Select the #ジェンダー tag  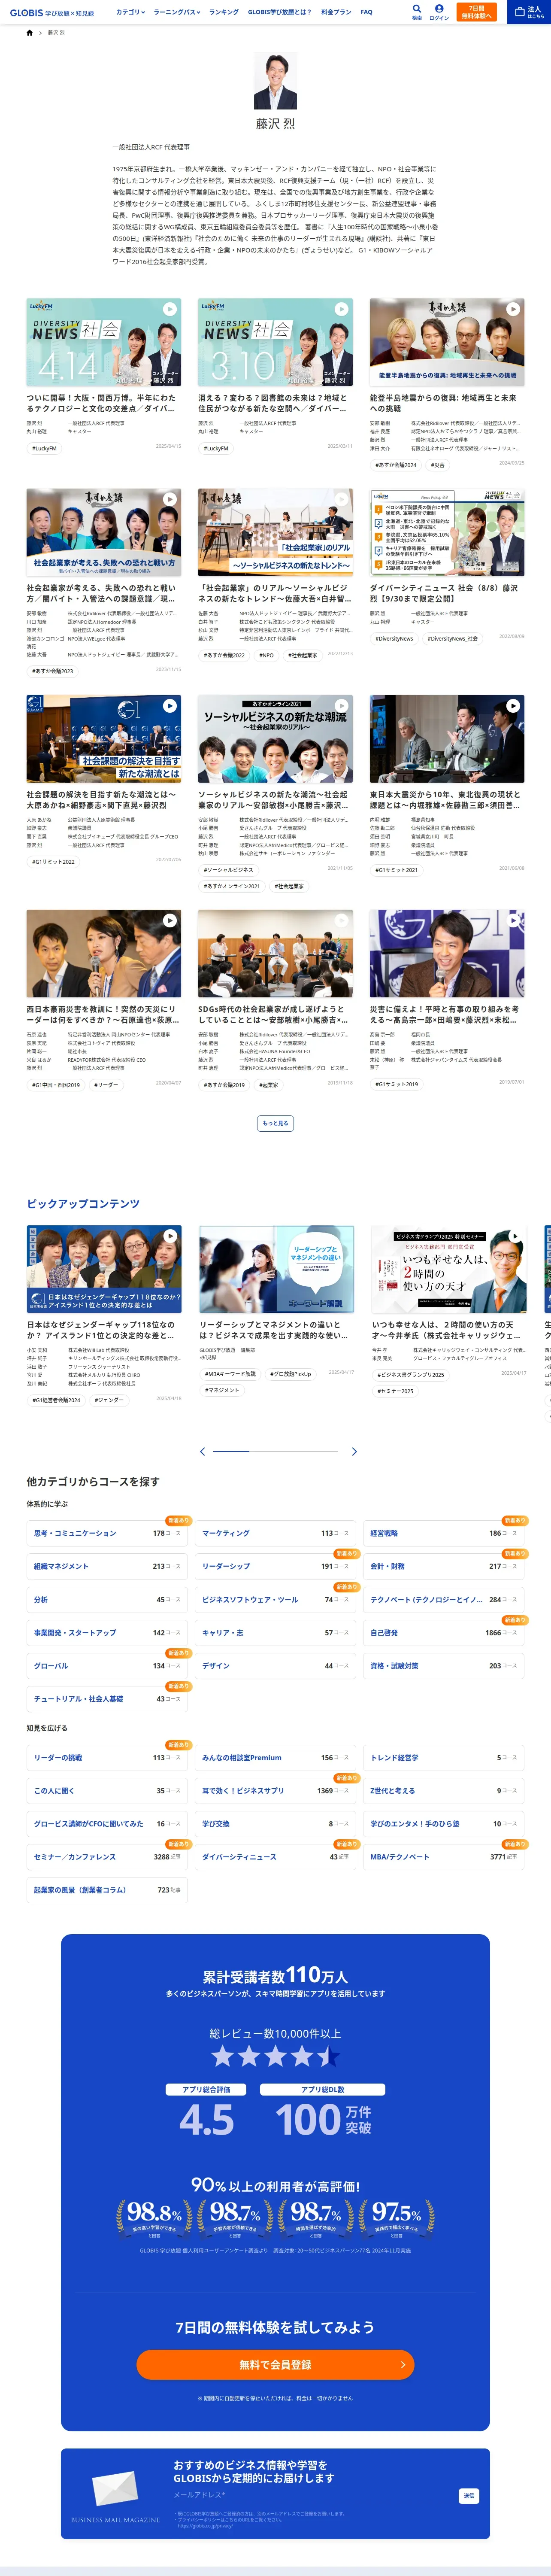tap(109, 1400)
